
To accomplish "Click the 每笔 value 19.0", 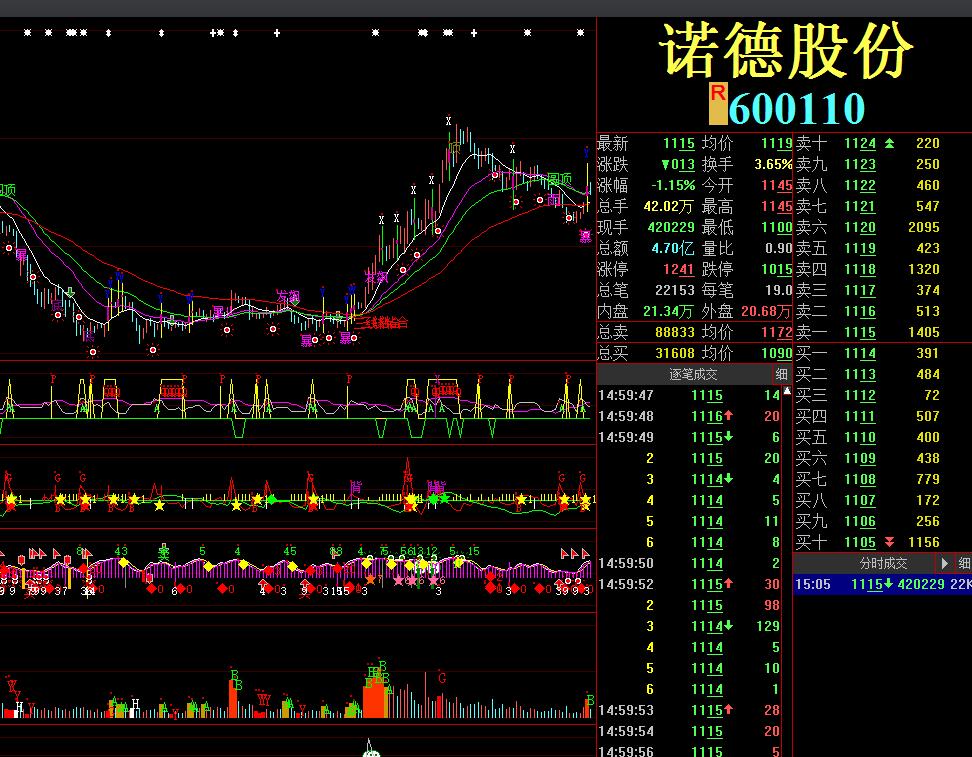I will click(x=779, y=291).
